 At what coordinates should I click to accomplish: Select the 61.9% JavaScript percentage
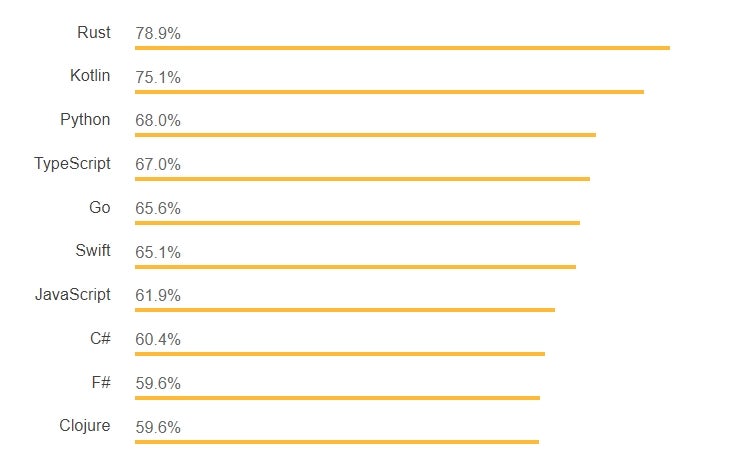click(x=158, y=295)
